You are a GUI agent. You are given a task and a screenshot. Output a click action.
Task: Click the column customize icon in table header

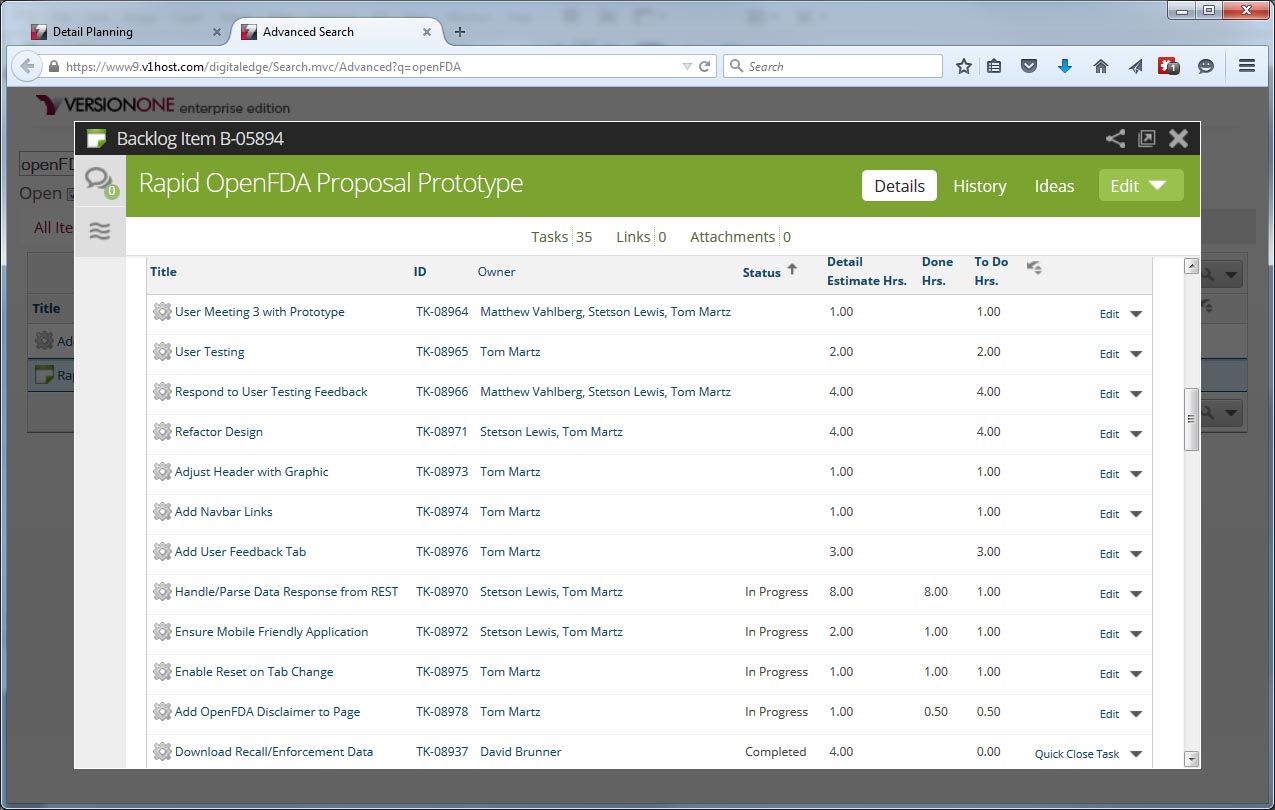click(x=1035, y=267)
